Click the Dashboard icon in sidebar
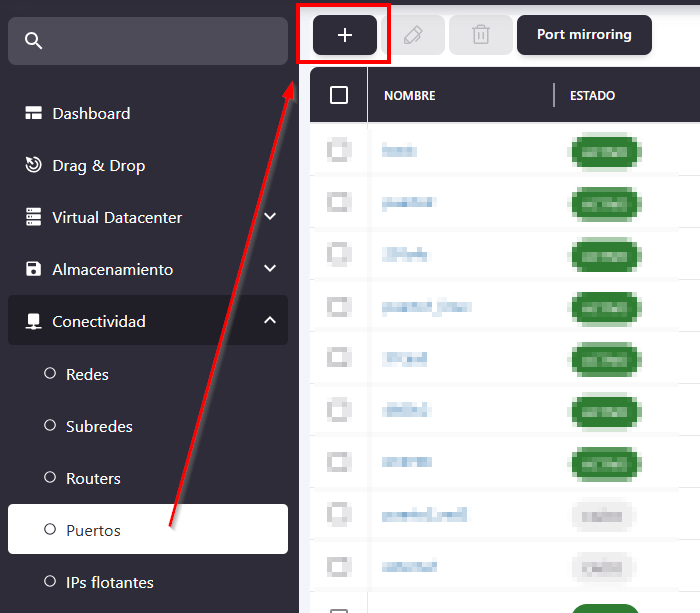Viewport: 700px width, 613px height. click(34, 114)
